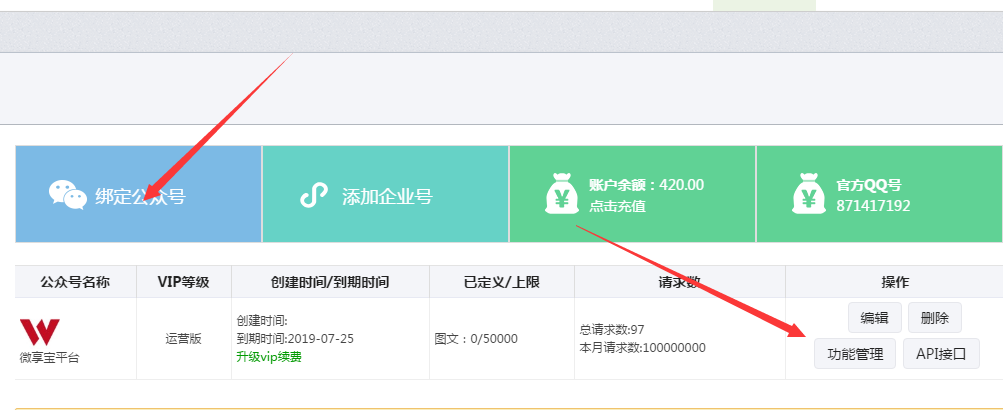Viewport: 1003px width, 410px height.
Task: Click the 微享宝平台 account name
Action: pyautogui.click(x=49, y=358)
